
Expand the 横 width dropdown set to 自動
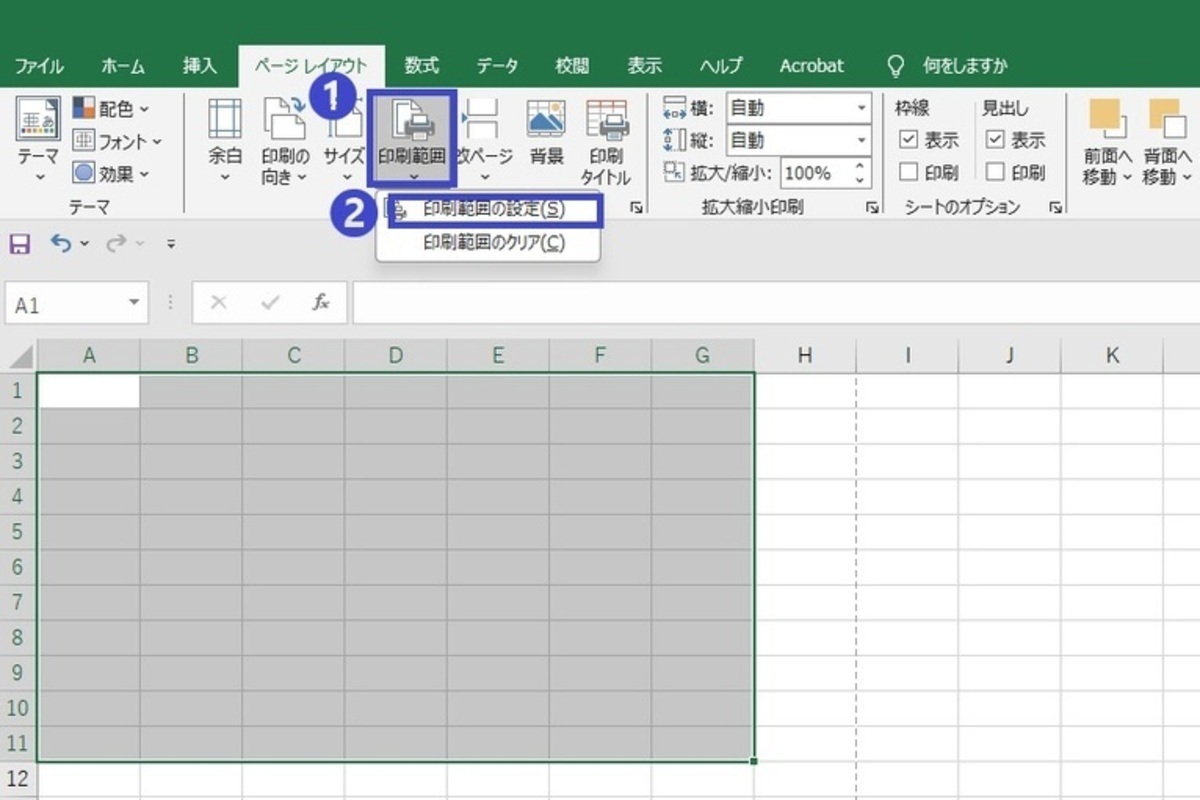861,108
